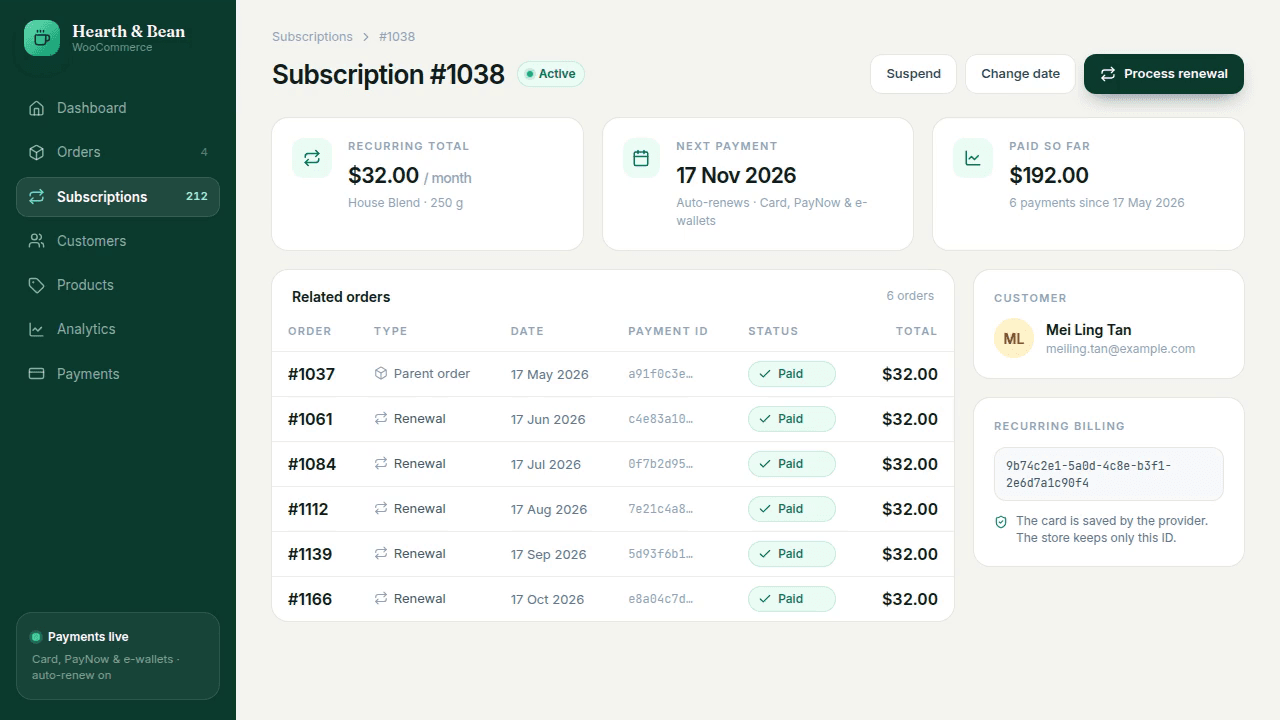Open the Subscriptions menu item
The height and width of the screenshot is (720, 1280).
(x=118, y=197)
